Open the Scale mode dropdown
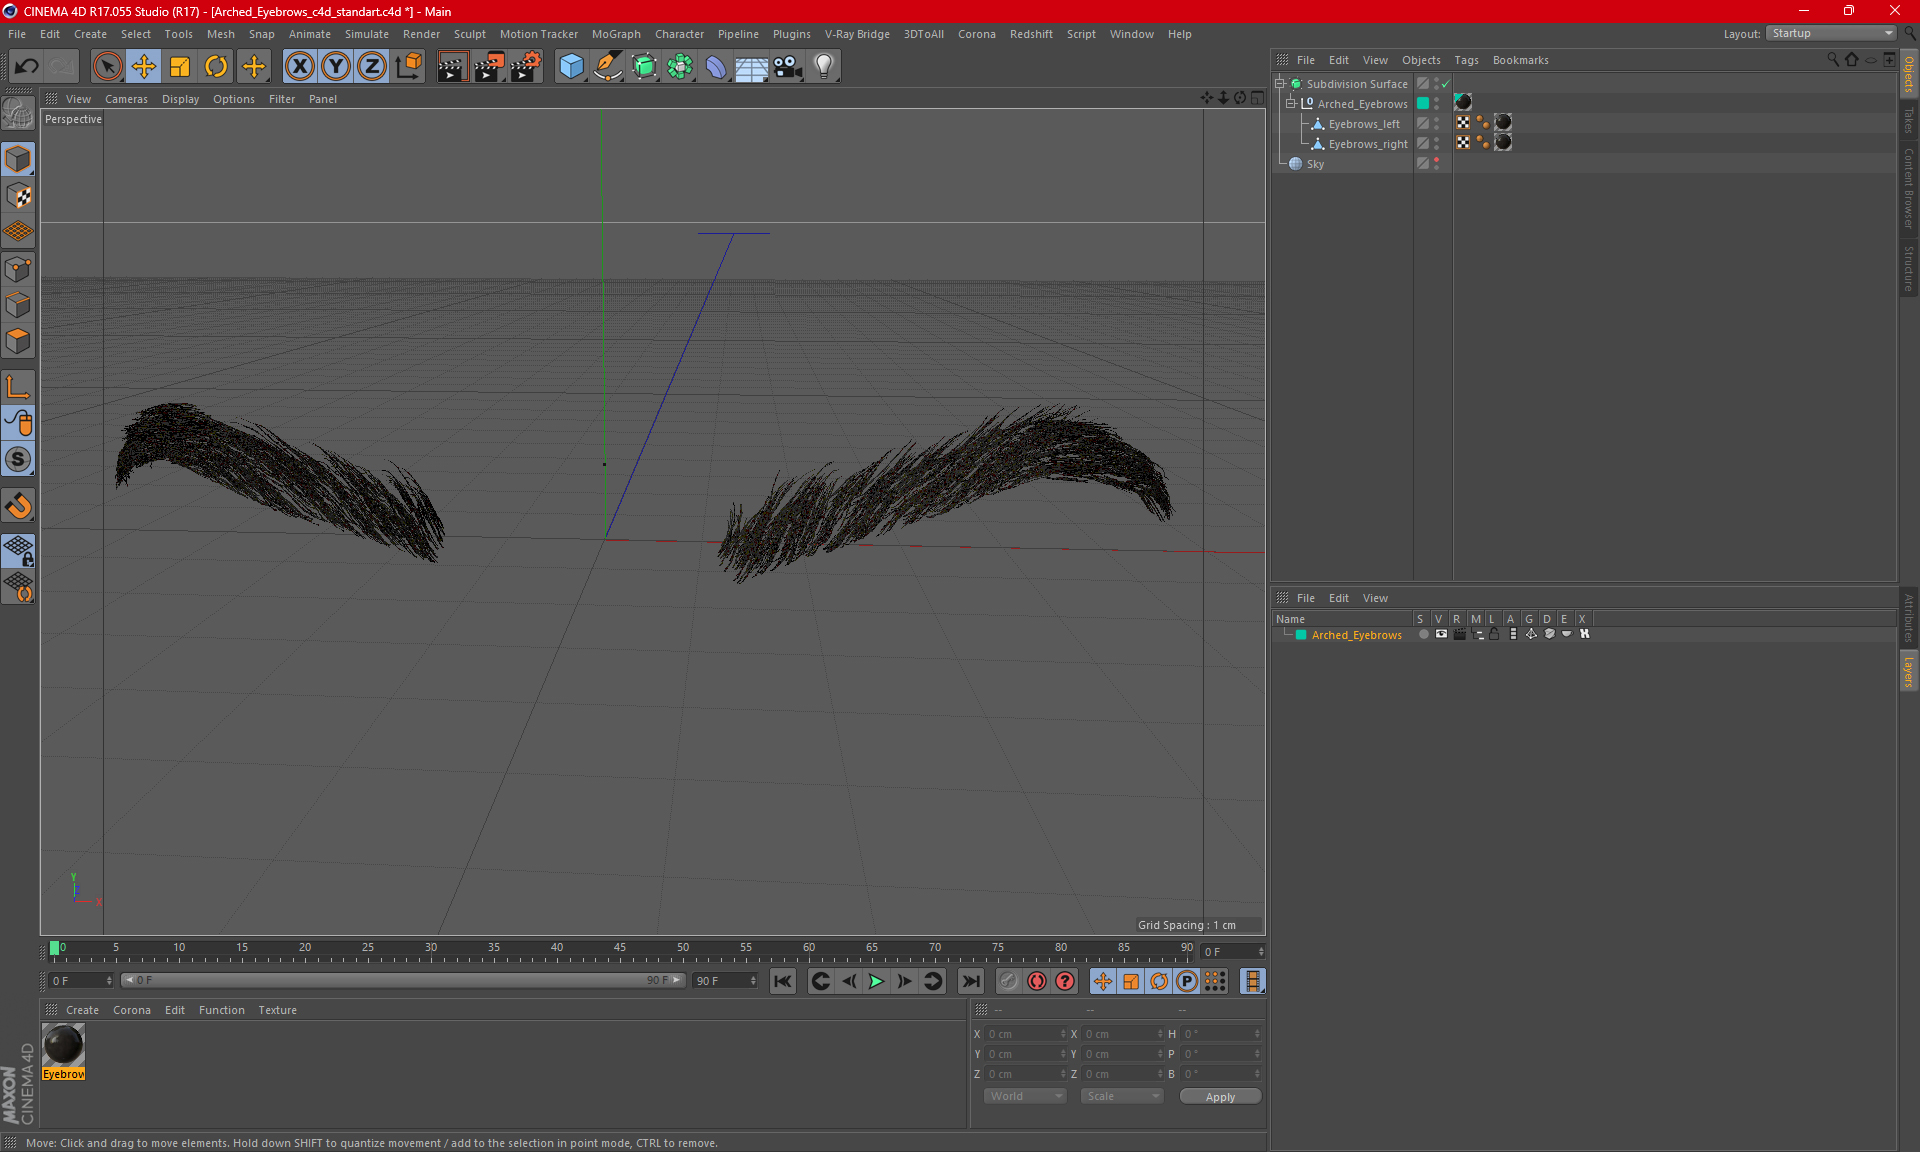This screenshot has height=1152, width=1920. 1122,1096
